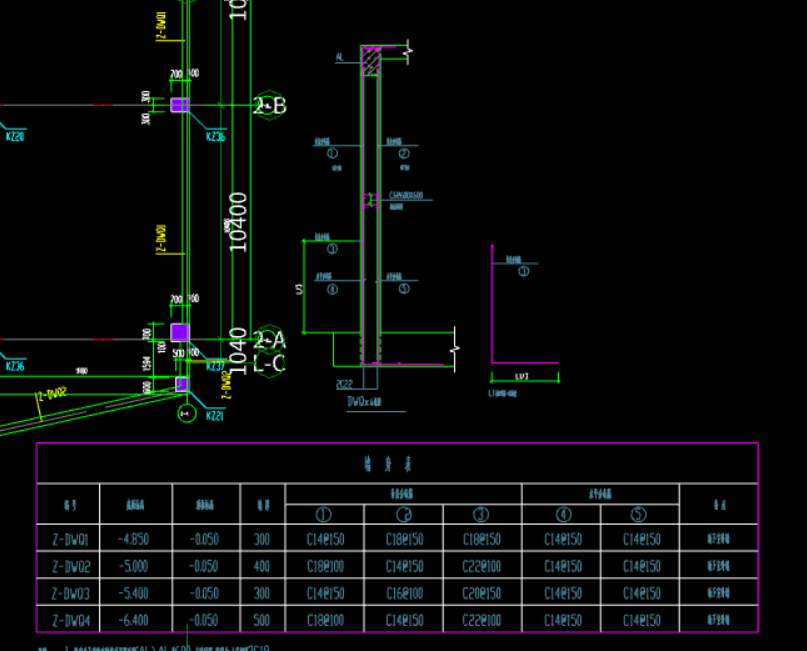Select the KZ36 column label near axis 2-B
The width and height of the screenshot is (807, 651).
point(216,136)
